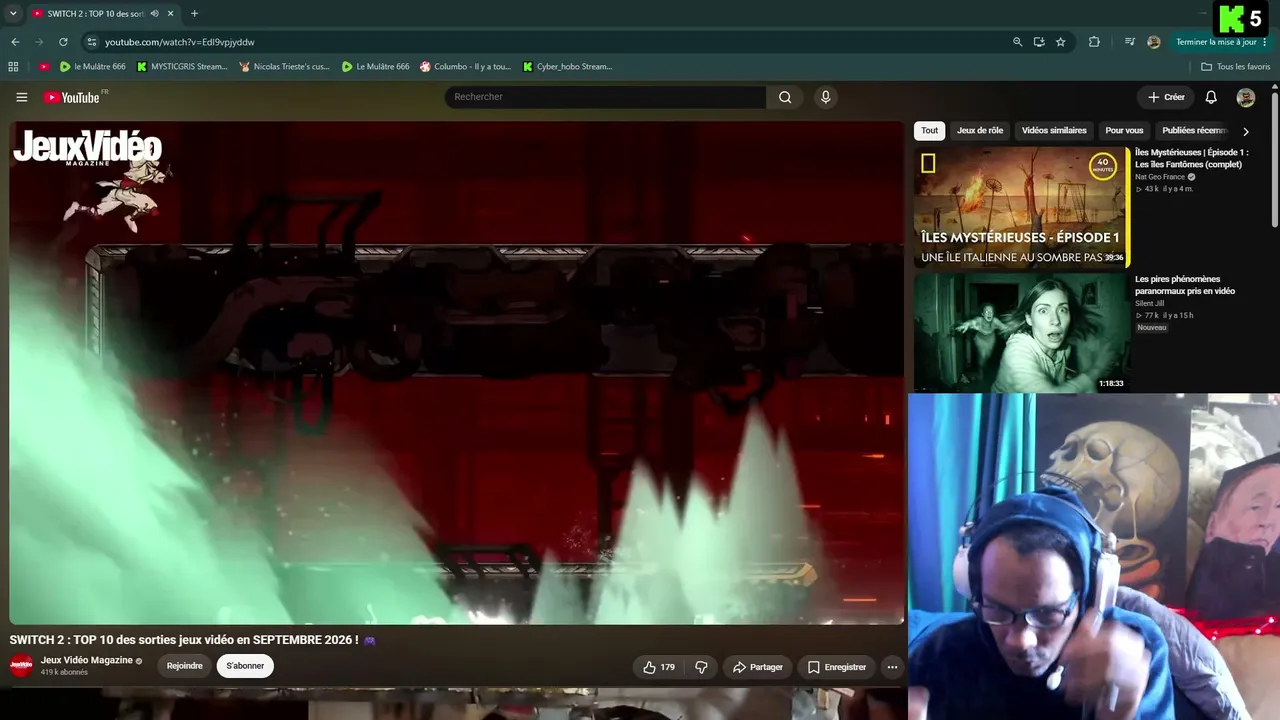Open the media controls icon
1280x720 pixels.
click(x=1130, y=42)
